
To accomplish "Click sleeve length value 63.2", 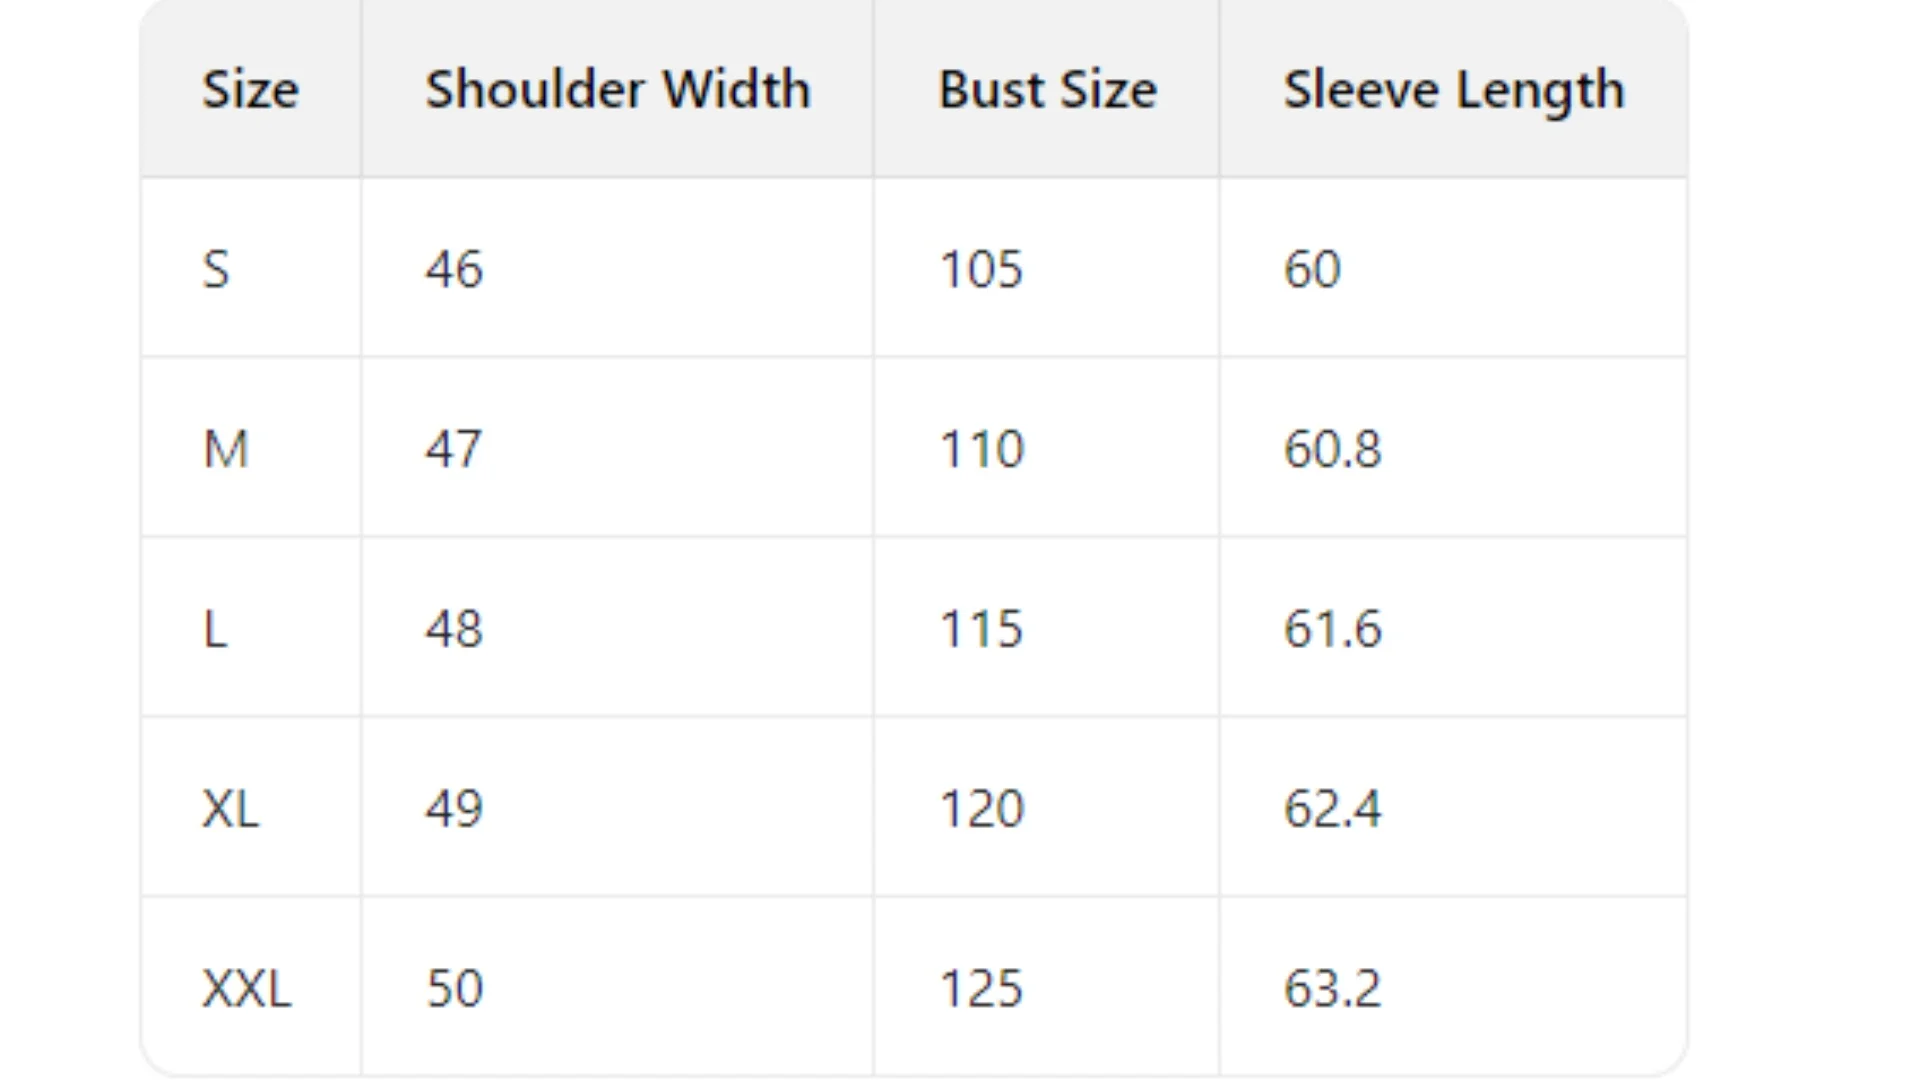I will tap(1332, 988).
